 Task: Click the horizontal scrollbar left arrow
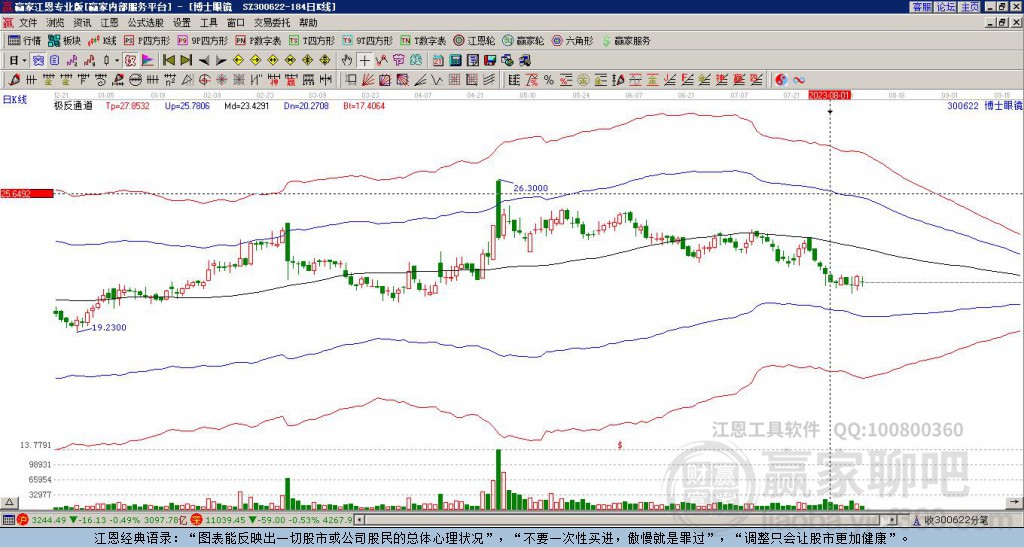coord(359,520)
